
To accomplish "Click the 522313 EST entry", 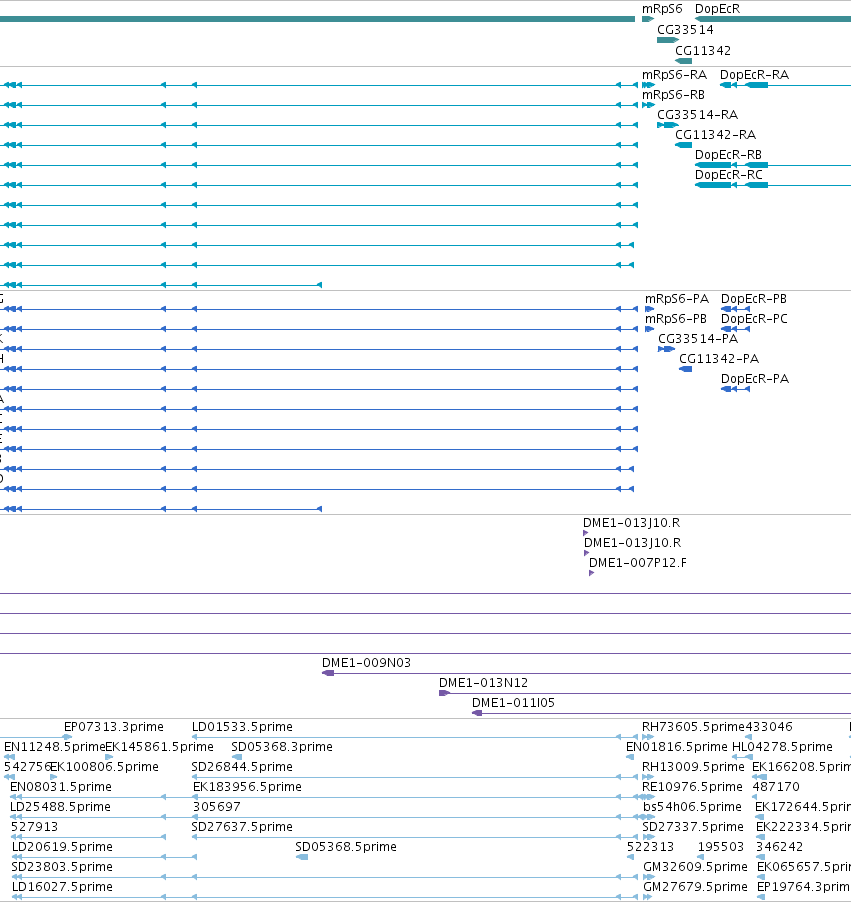I will (x=650, y=847).
